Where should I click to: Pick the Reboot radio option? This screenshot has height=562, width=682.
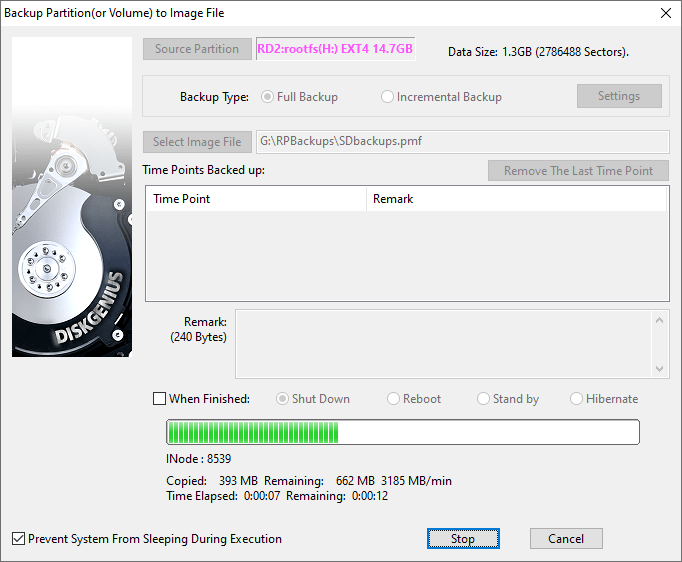[x=393, y=399]
